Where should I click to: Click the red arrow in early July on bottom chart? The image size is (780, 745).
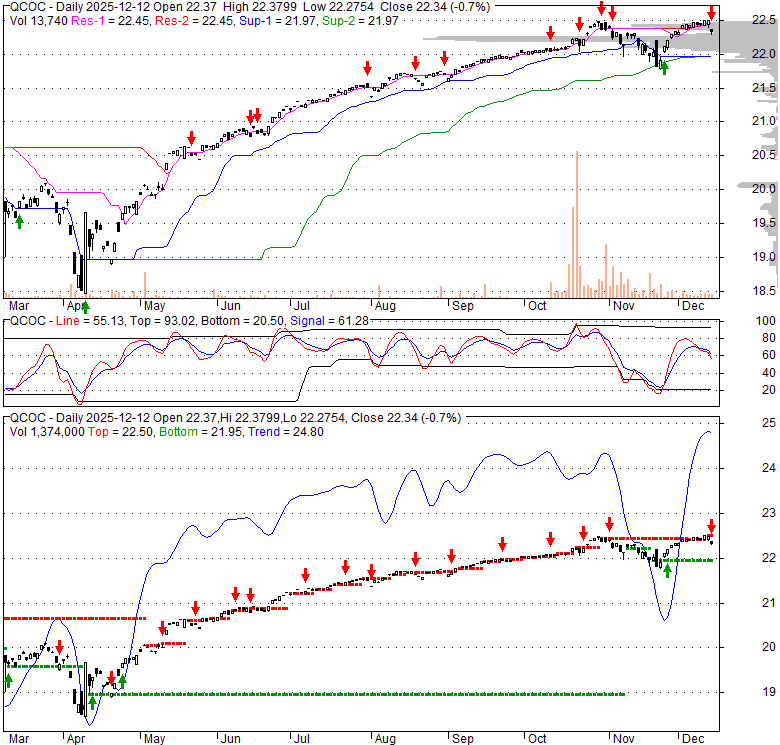click(x=305, y=575)
